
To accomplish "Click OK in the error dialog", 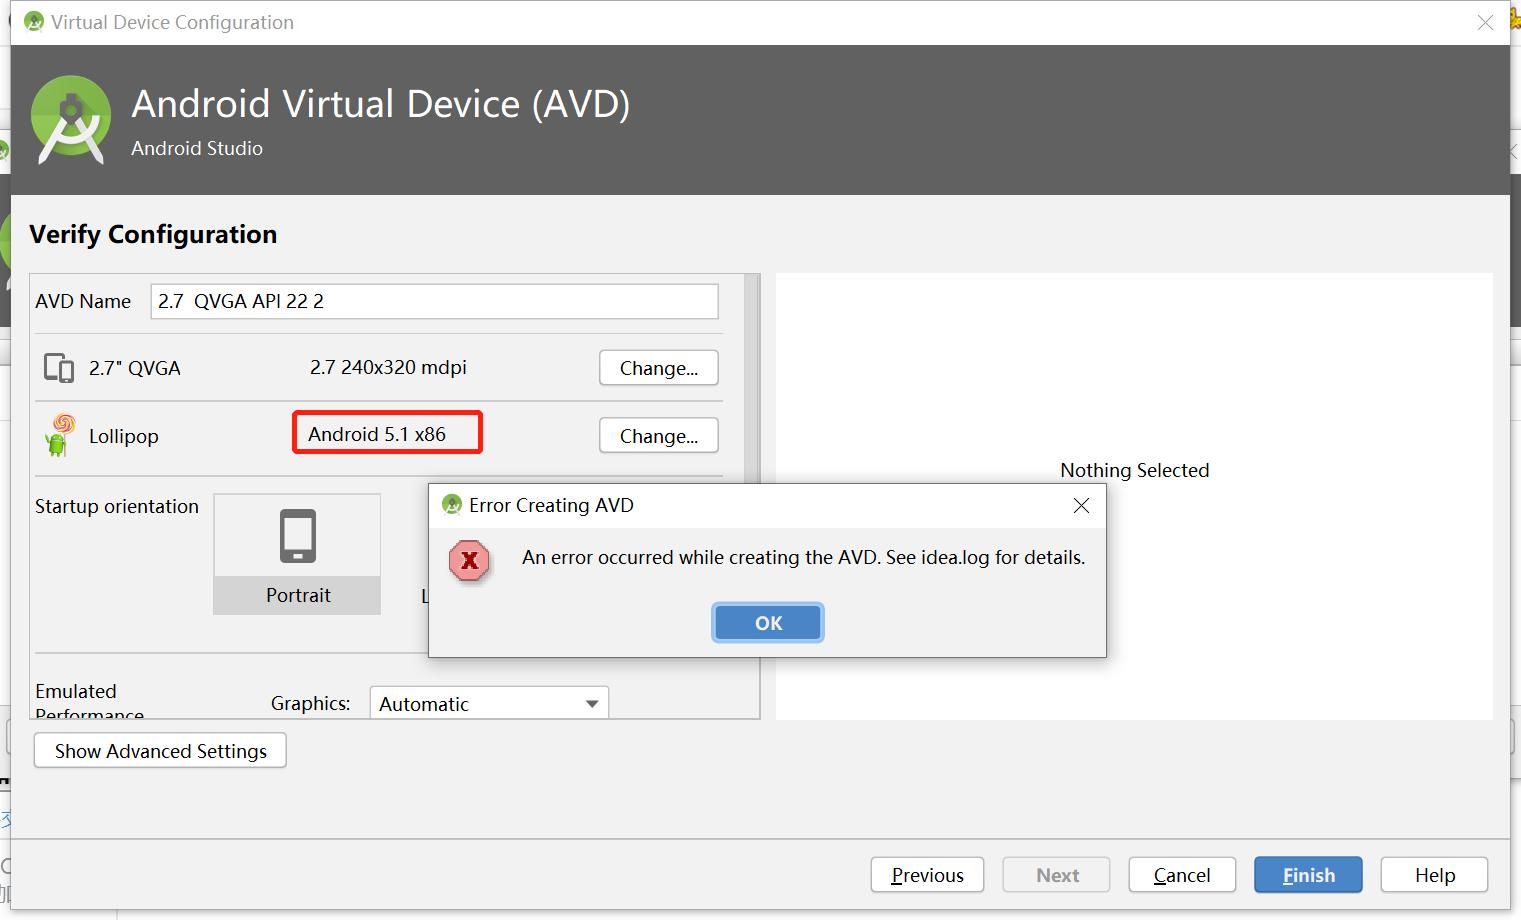I will [x=767, y=623].
